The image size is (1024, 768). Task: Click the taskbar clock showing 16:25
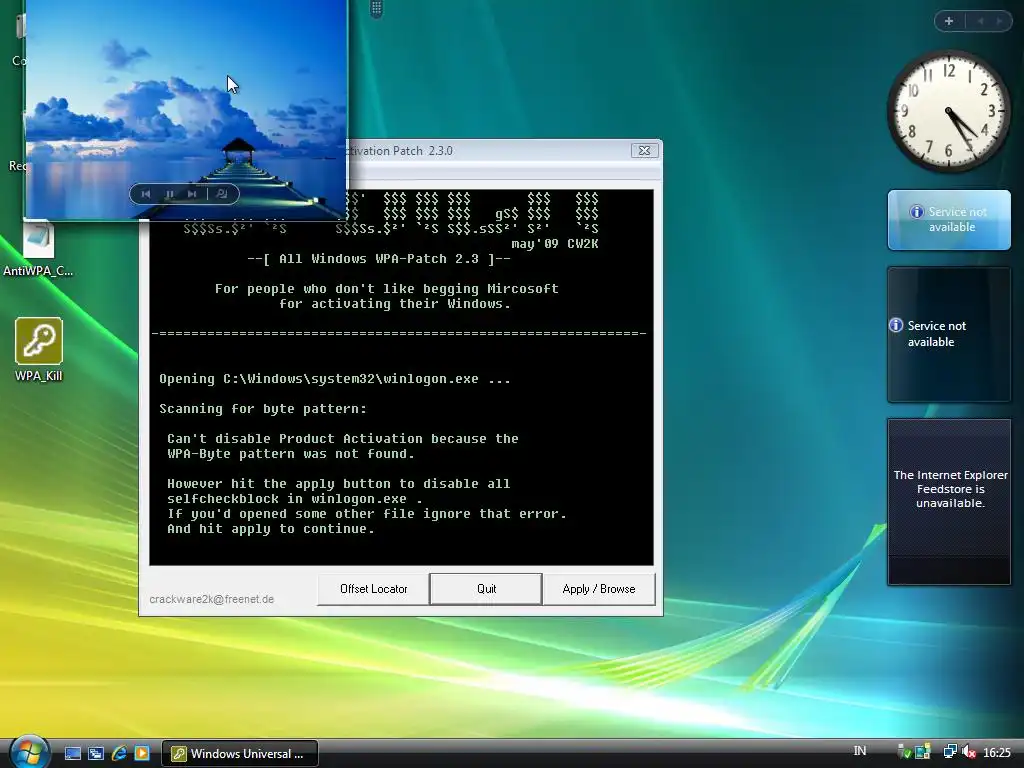(997, 753)
